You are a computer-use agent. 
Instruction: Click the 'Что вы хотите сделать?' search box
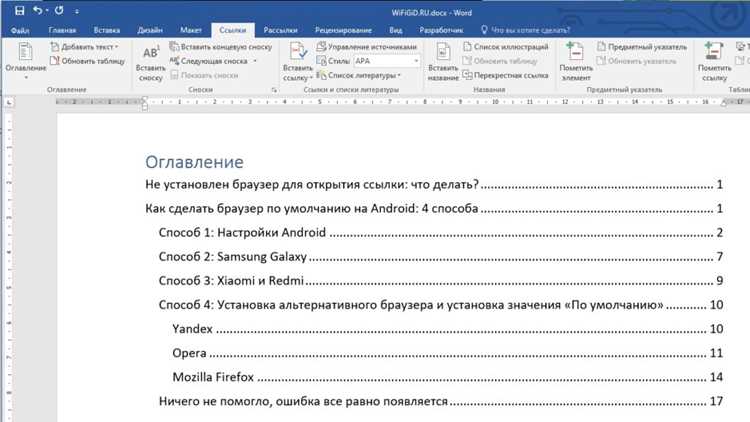[x=526, y=30]
